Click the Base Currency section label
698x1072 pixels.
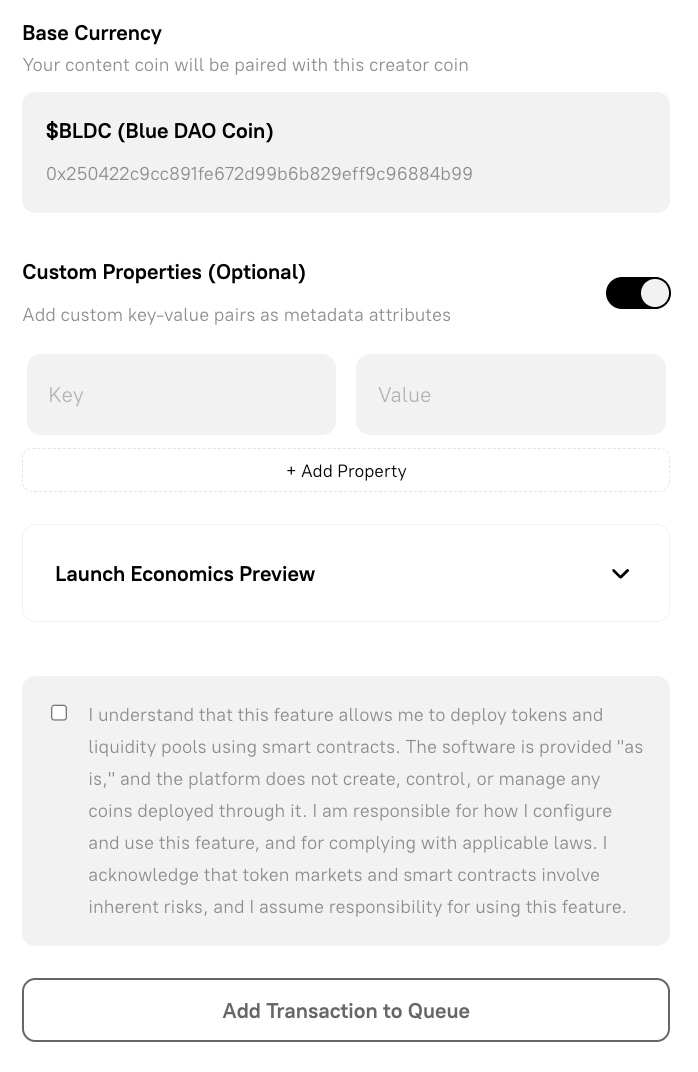pyautogui.click(x=92, y=33)
